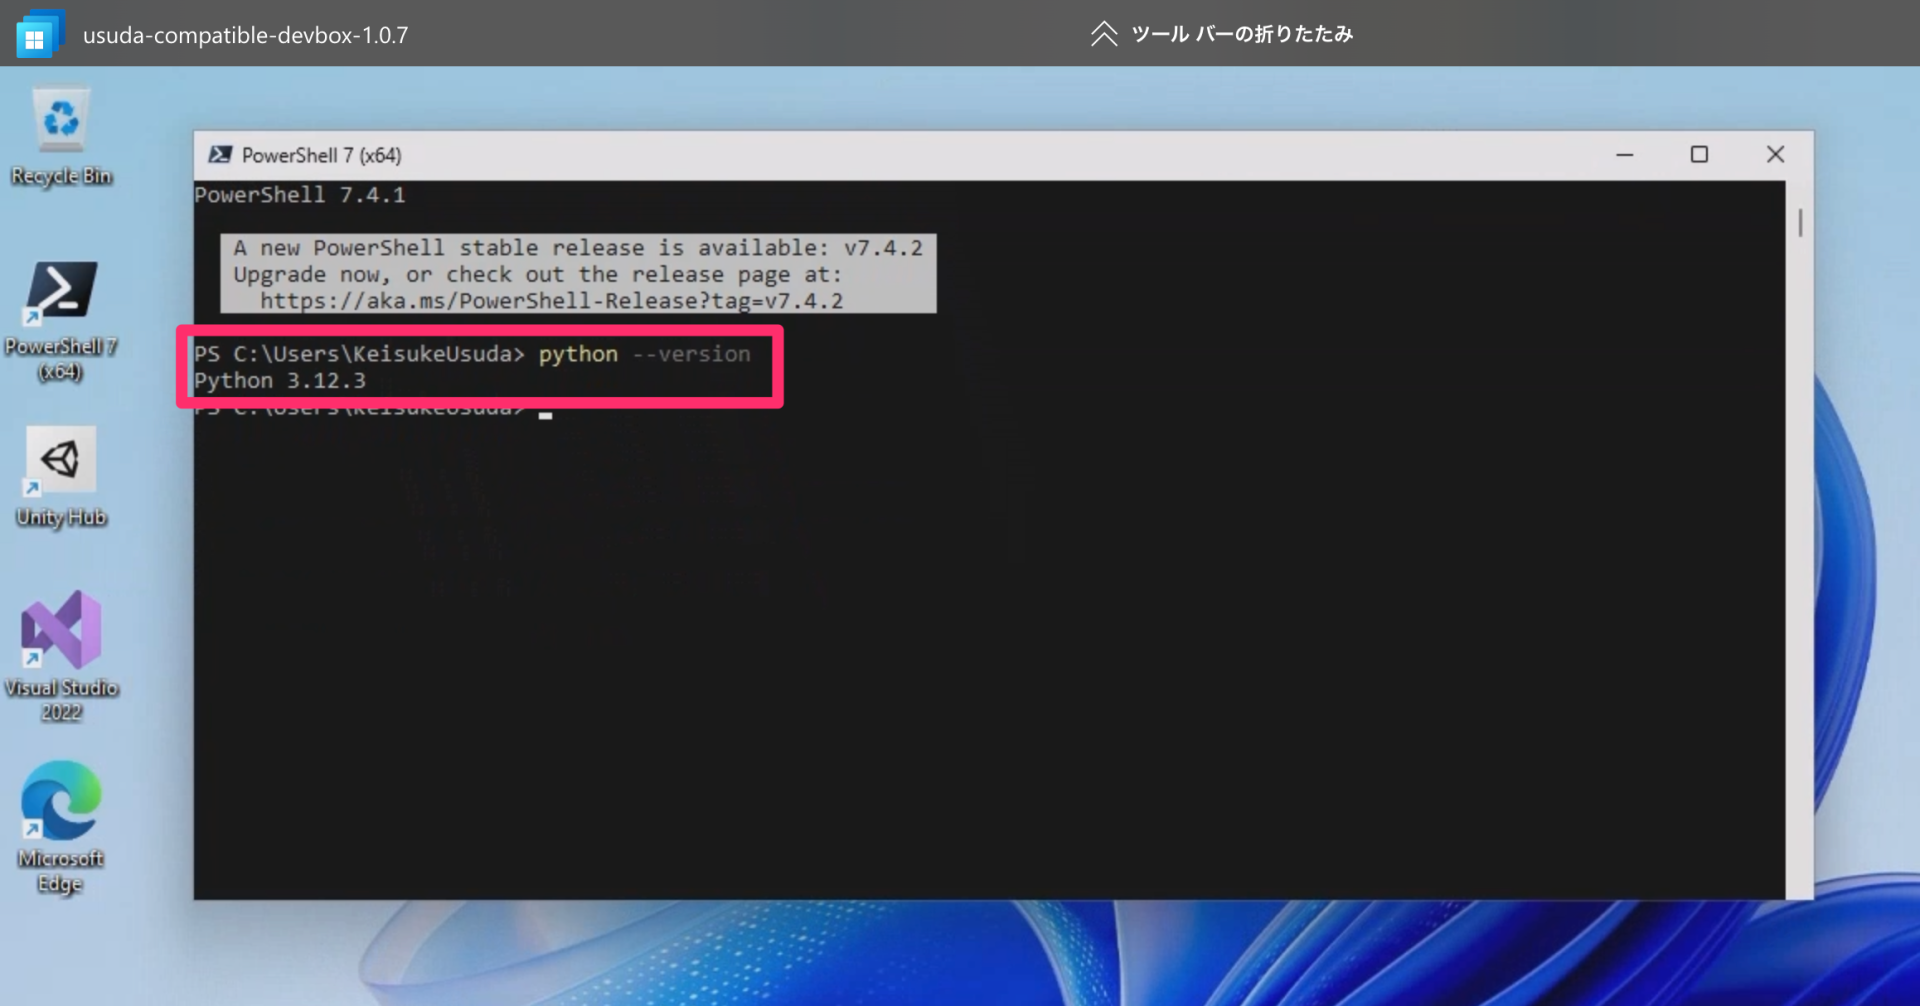Maximize the PowerShell window
This screenshot has width=1920, height=1006.
[x=1700, y=155]
